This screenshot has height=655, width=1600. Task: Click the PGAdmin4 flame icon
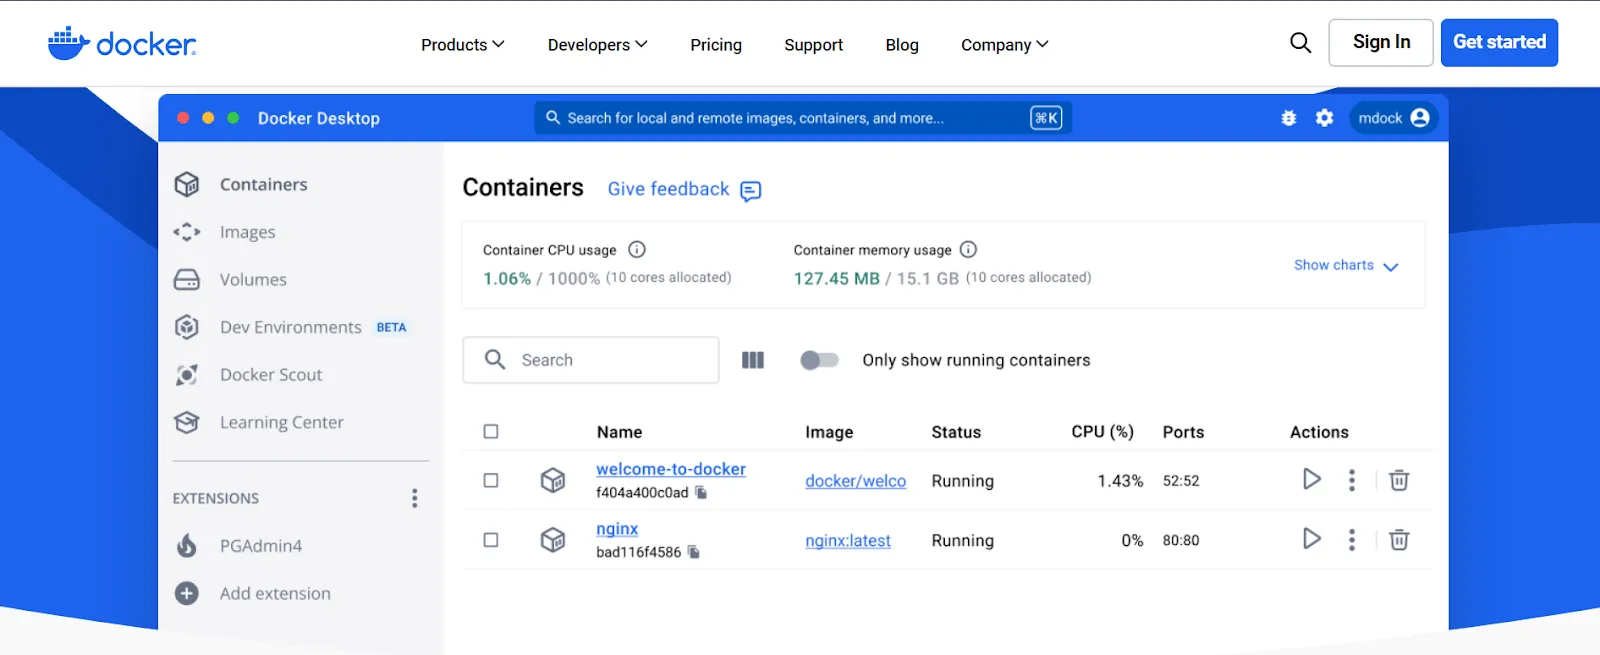coord(187,545)
